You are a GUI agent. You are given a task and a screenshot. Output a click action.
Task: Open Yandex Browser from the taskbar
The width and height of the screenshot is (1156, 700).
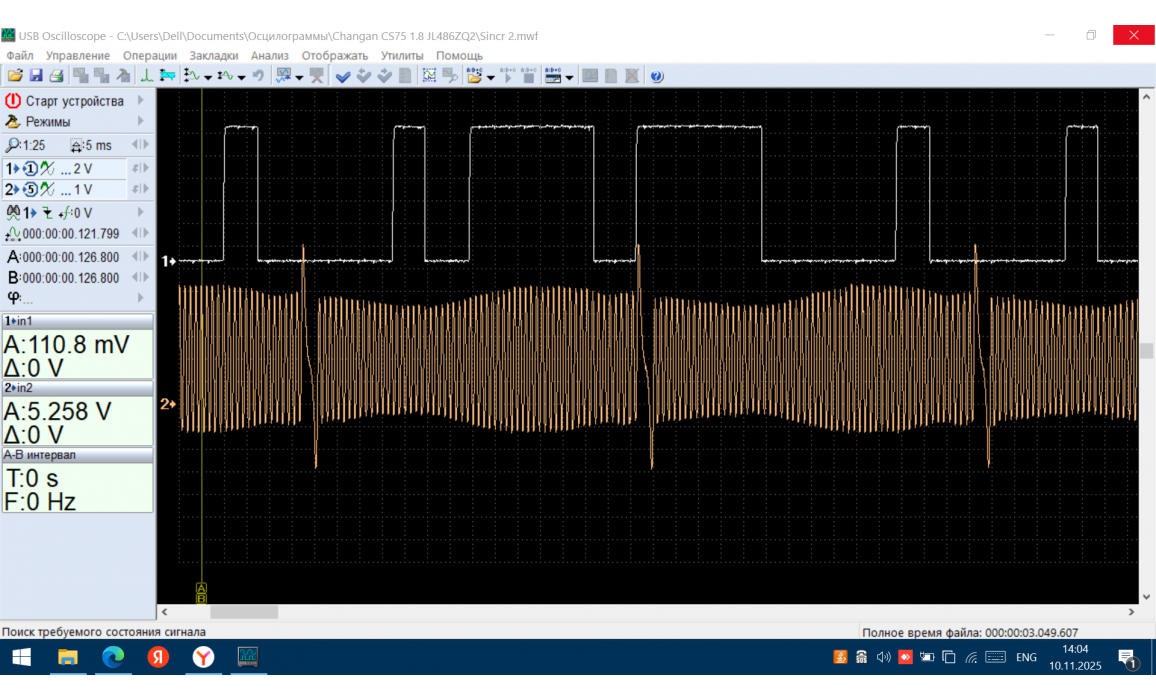tap(203, 657)
